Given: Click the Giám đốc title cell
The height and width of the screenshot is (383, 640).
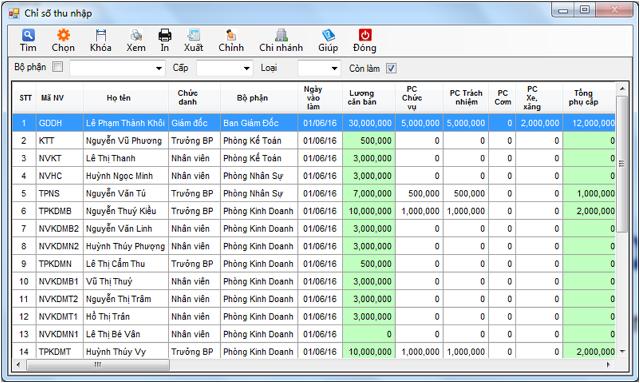Looking at the screenshot, I should pyautogui.click(x=195, y=123).
